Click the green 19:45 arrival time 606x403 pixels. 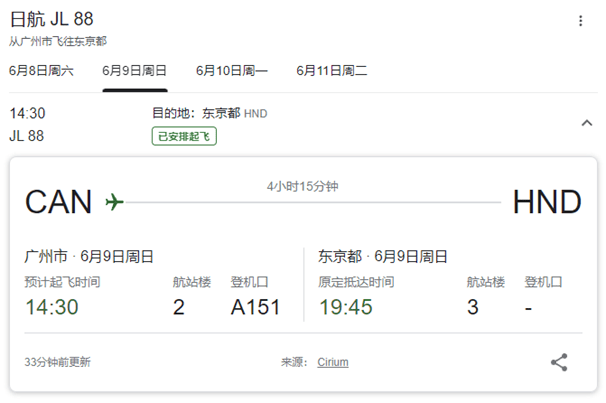345,307
